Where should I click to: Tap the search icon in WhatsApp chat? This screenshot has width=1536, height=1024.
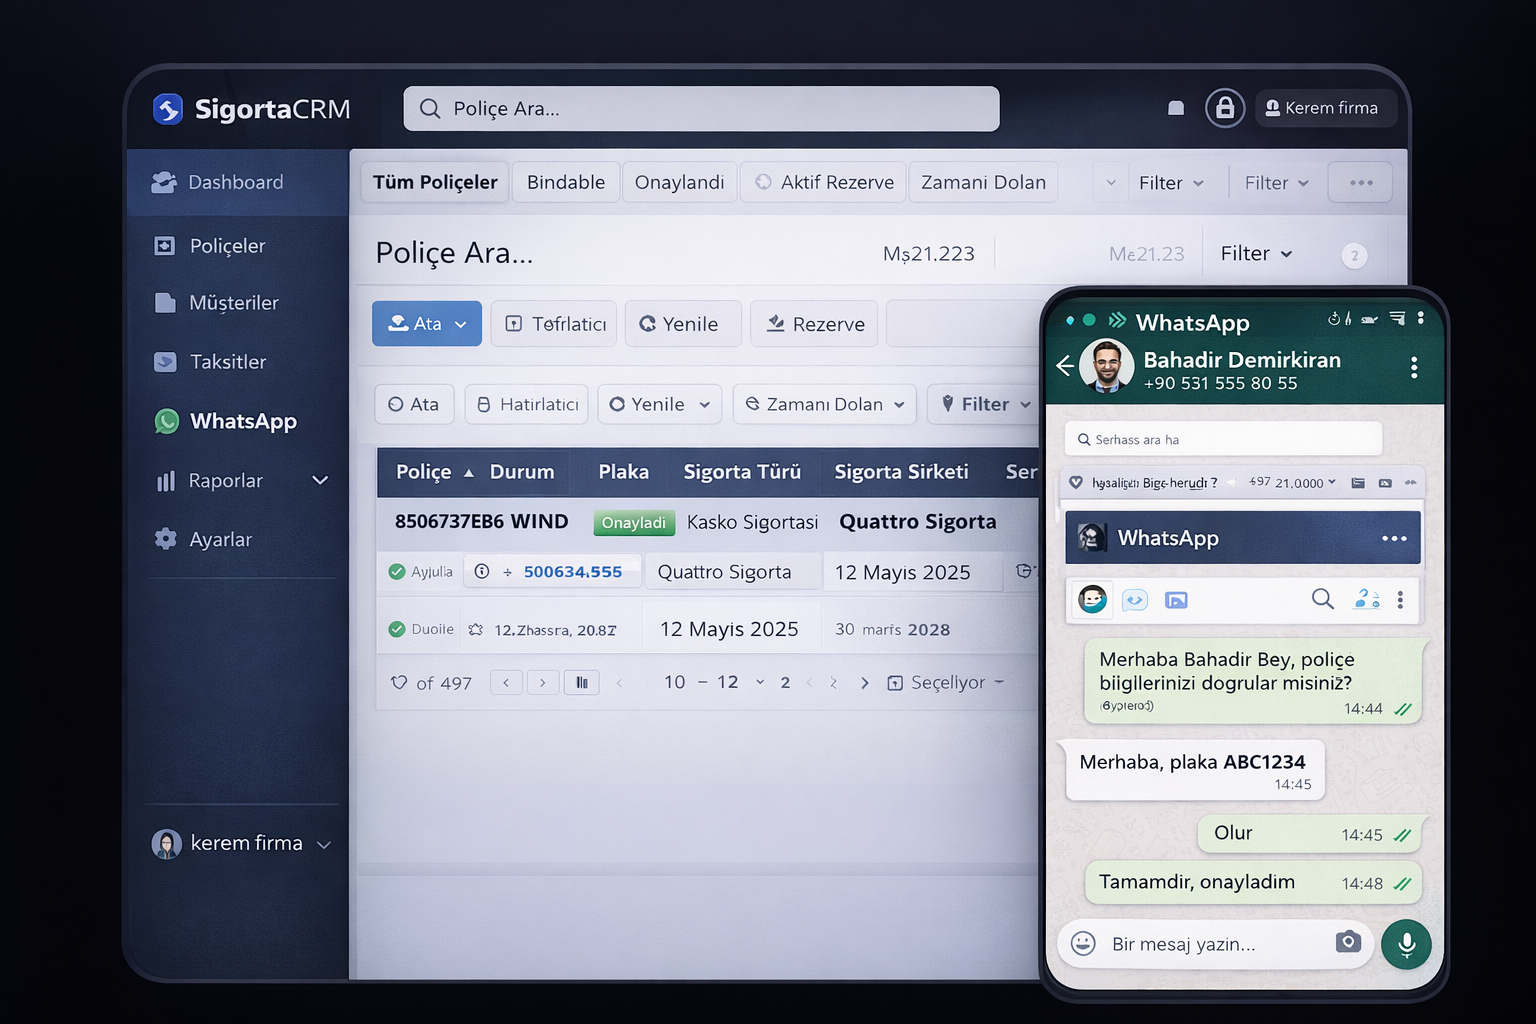[x=1322, y=599]
